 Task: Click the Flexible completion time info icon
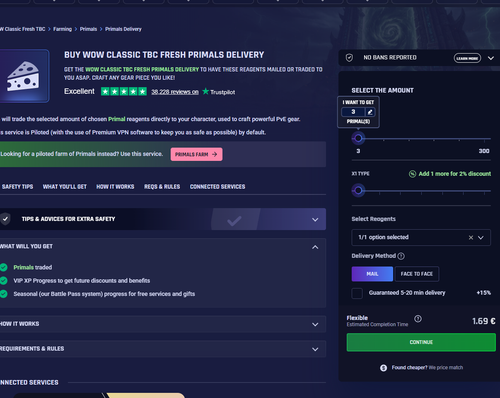click(x=418, y=319)
